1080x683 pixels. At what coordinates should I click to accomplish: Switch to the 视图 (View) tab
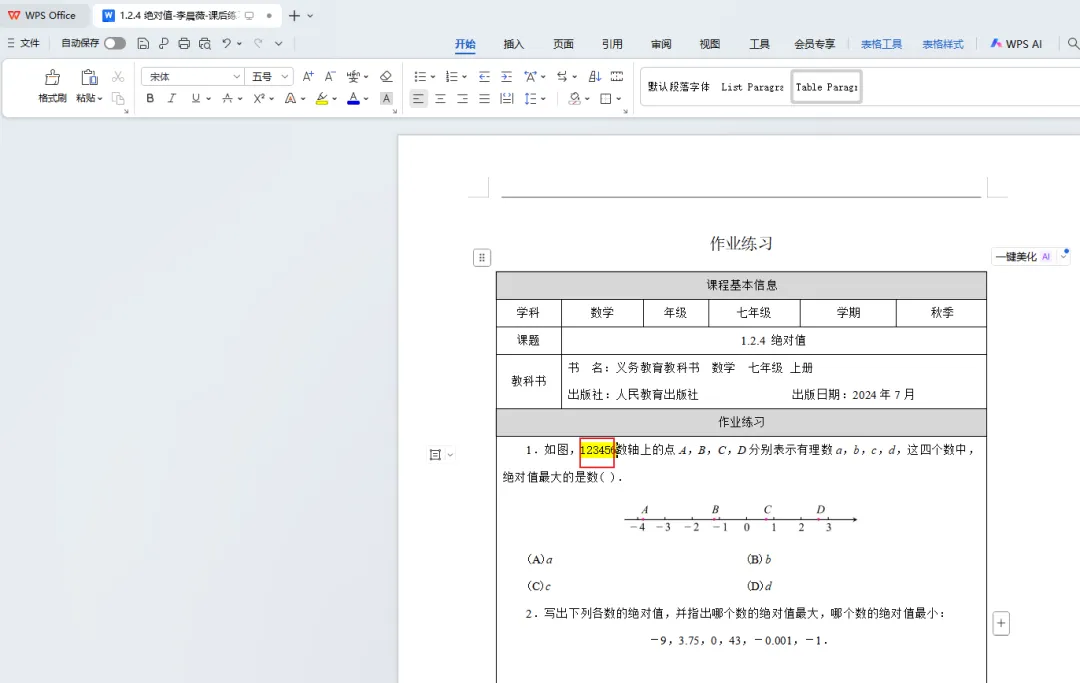[x=710, y=44]
